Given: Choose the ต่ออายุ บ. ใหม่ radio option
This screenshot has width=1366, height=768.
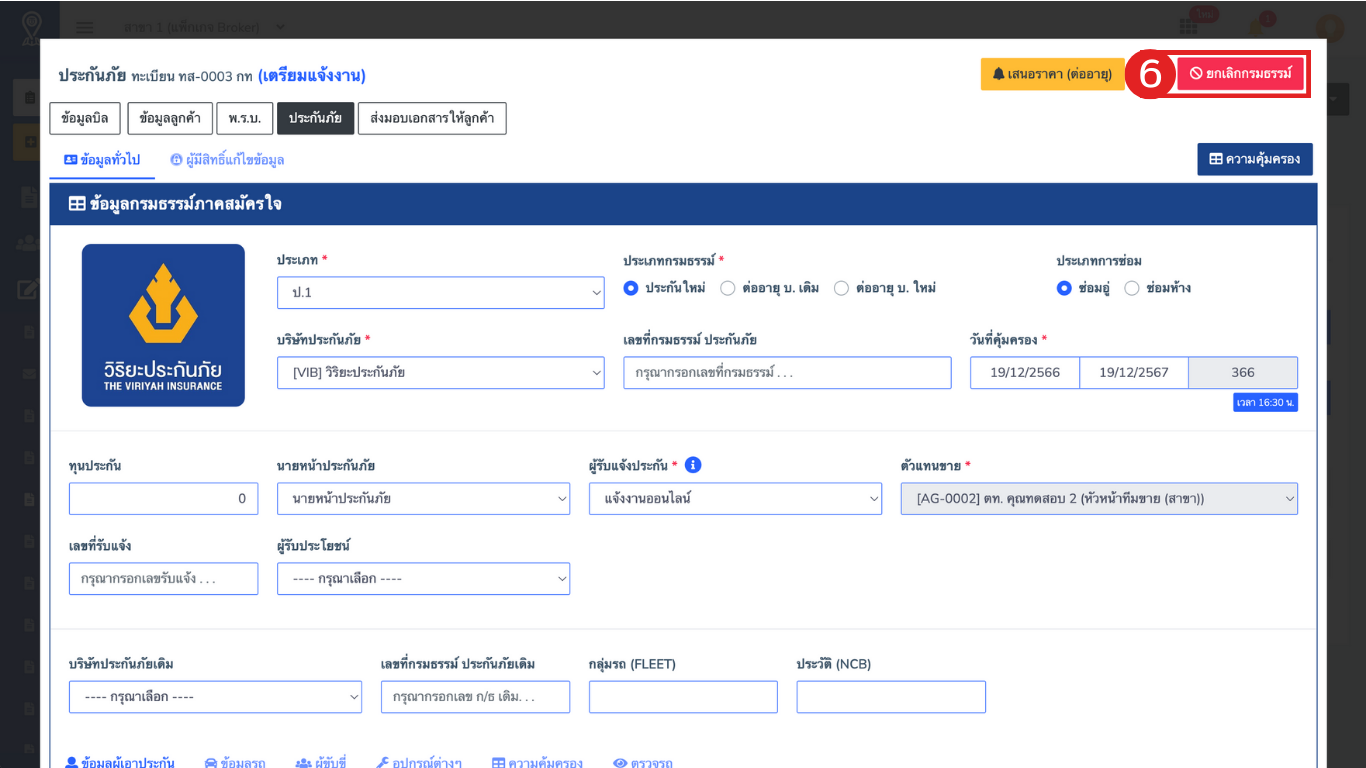Looking at the screenshot, I should [x=842, y=288].
